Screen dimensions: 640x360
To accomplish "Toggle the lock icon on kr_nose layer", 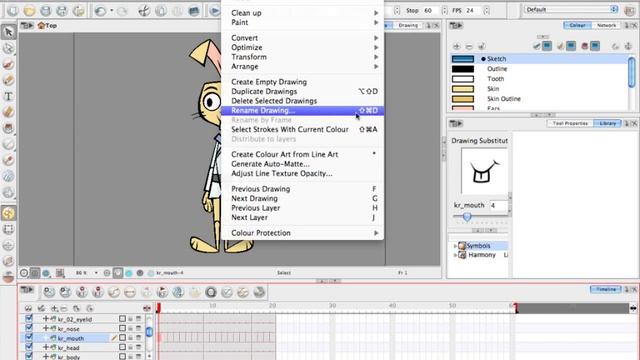I will 130,329.
